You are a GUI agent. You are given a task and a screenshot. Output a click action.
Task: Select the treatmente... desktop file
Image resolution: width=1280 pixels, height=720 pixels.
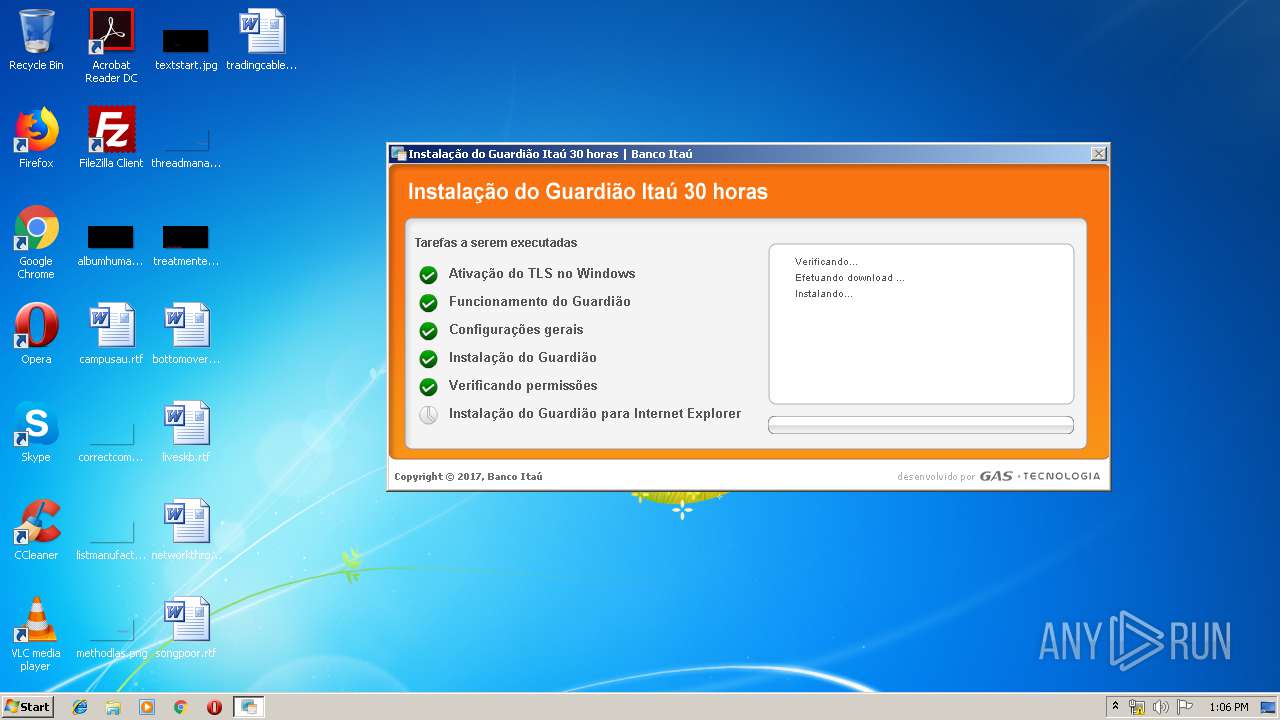[x=186, y=245]
